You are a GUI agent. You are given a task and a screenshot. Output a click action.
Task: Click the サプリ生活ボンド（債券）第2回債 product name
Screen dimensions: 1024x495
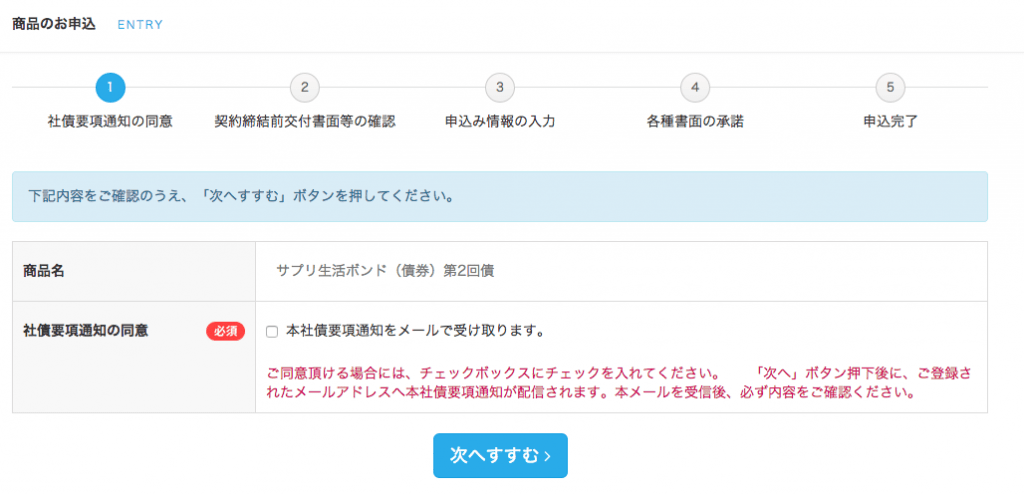[385, 271]
